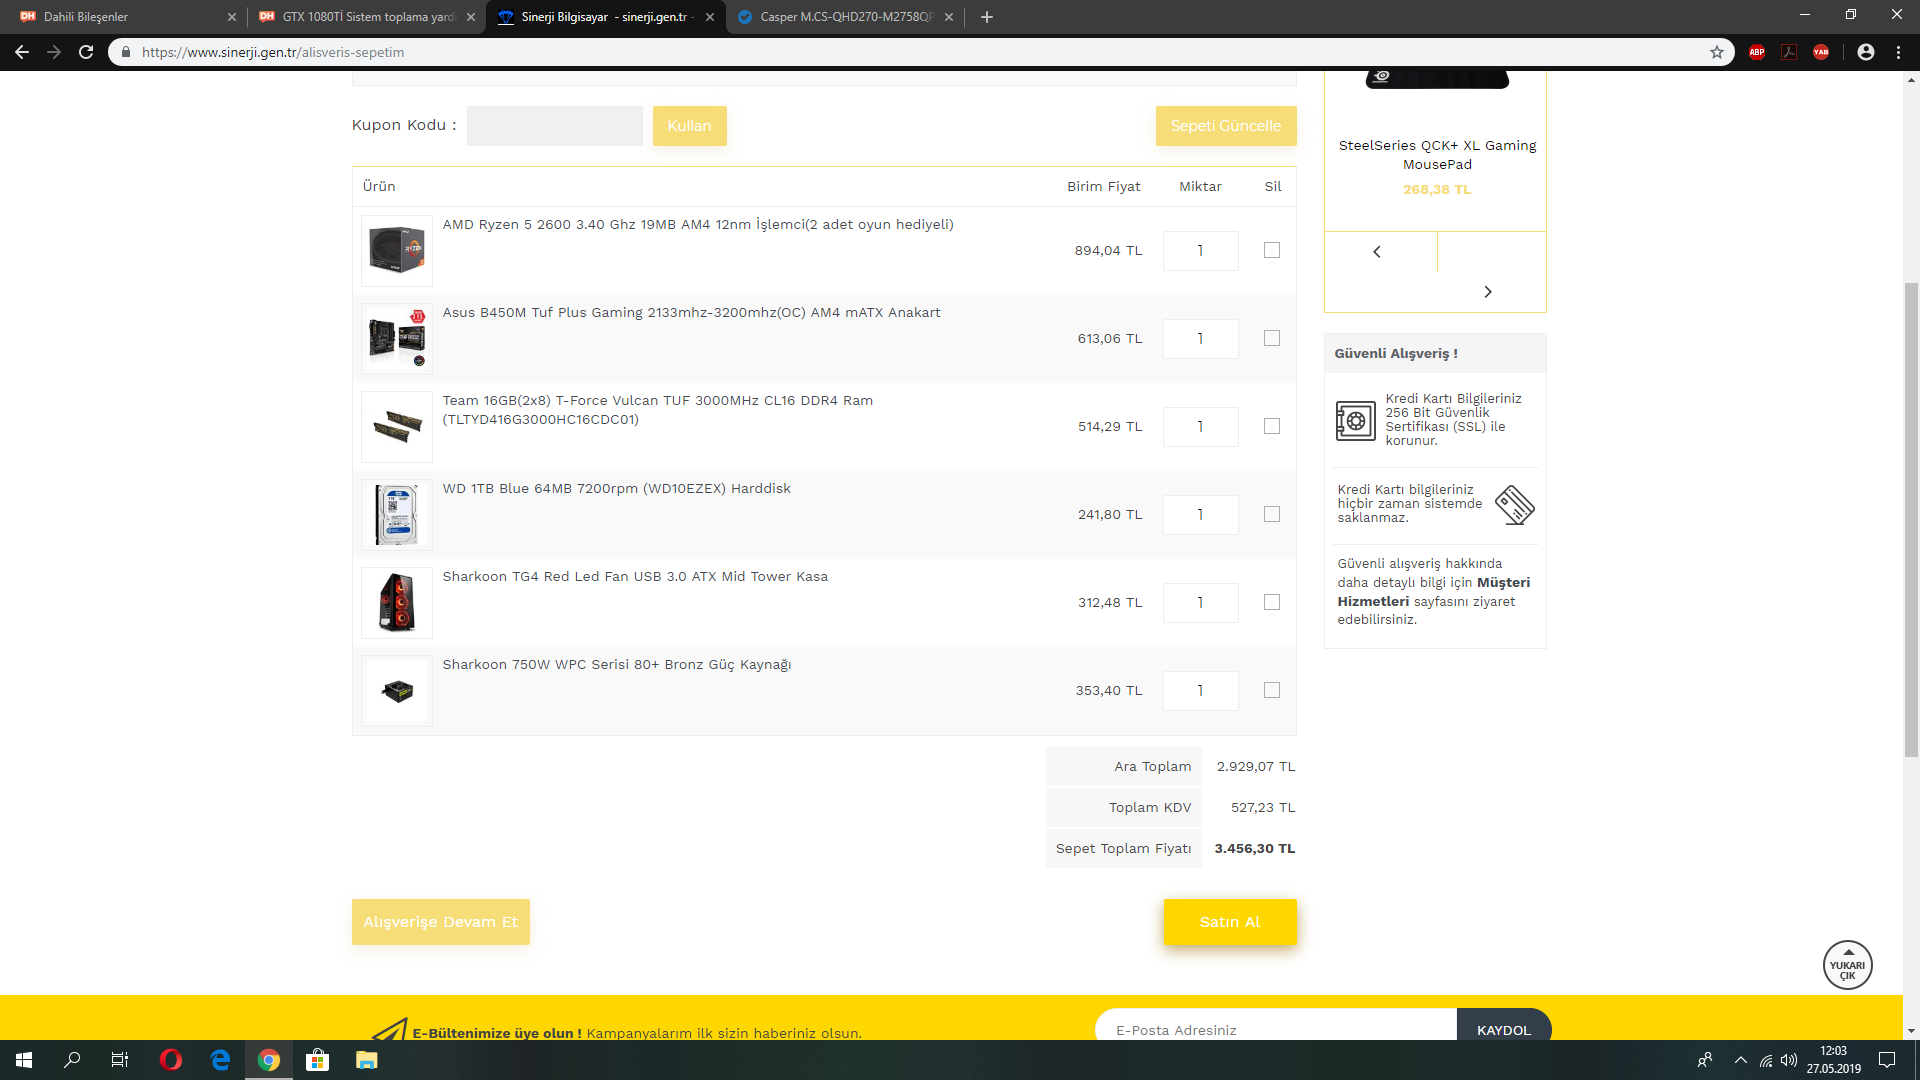Tick delete box for WD 1TB Blue
1920x1080 pixels.
[x=1272, y=515]
